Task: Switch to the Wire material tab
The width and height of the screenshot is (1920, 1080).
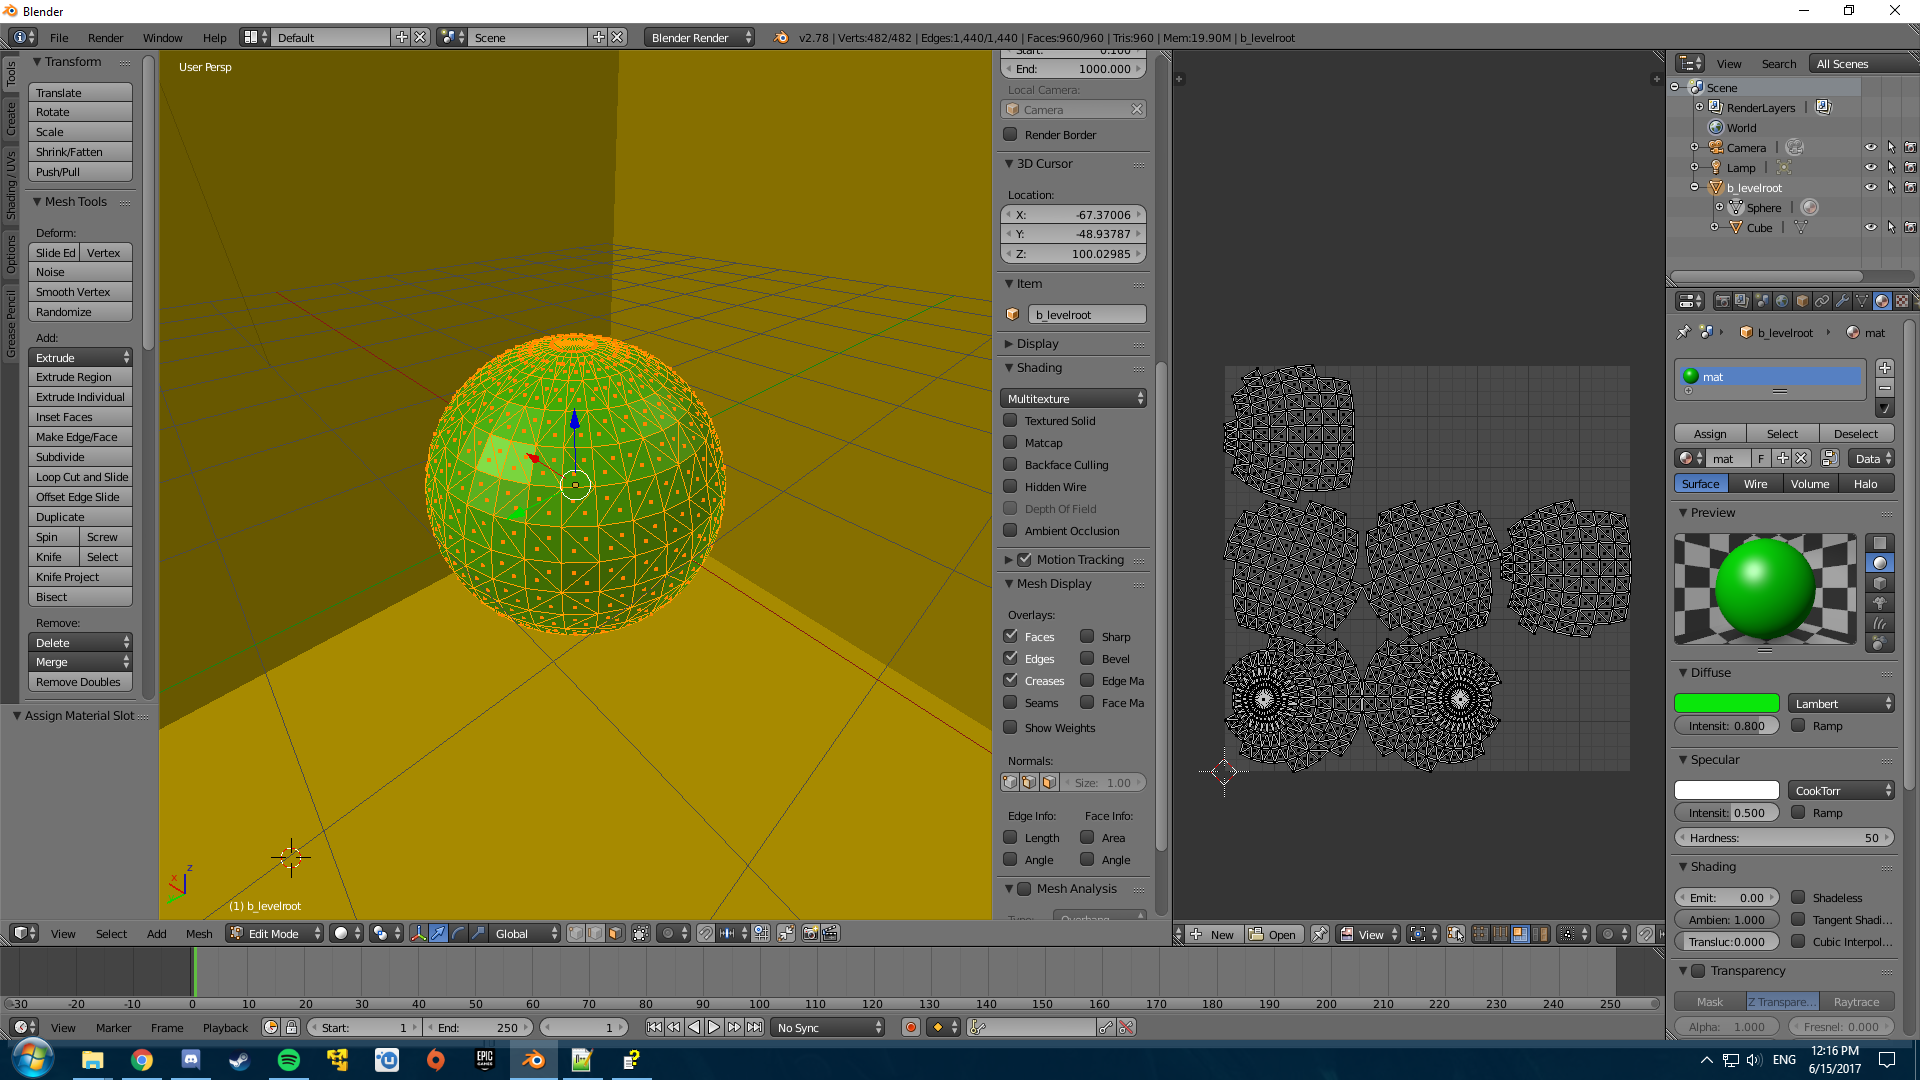Action: pyautogui.click(x=1756, y=483)
